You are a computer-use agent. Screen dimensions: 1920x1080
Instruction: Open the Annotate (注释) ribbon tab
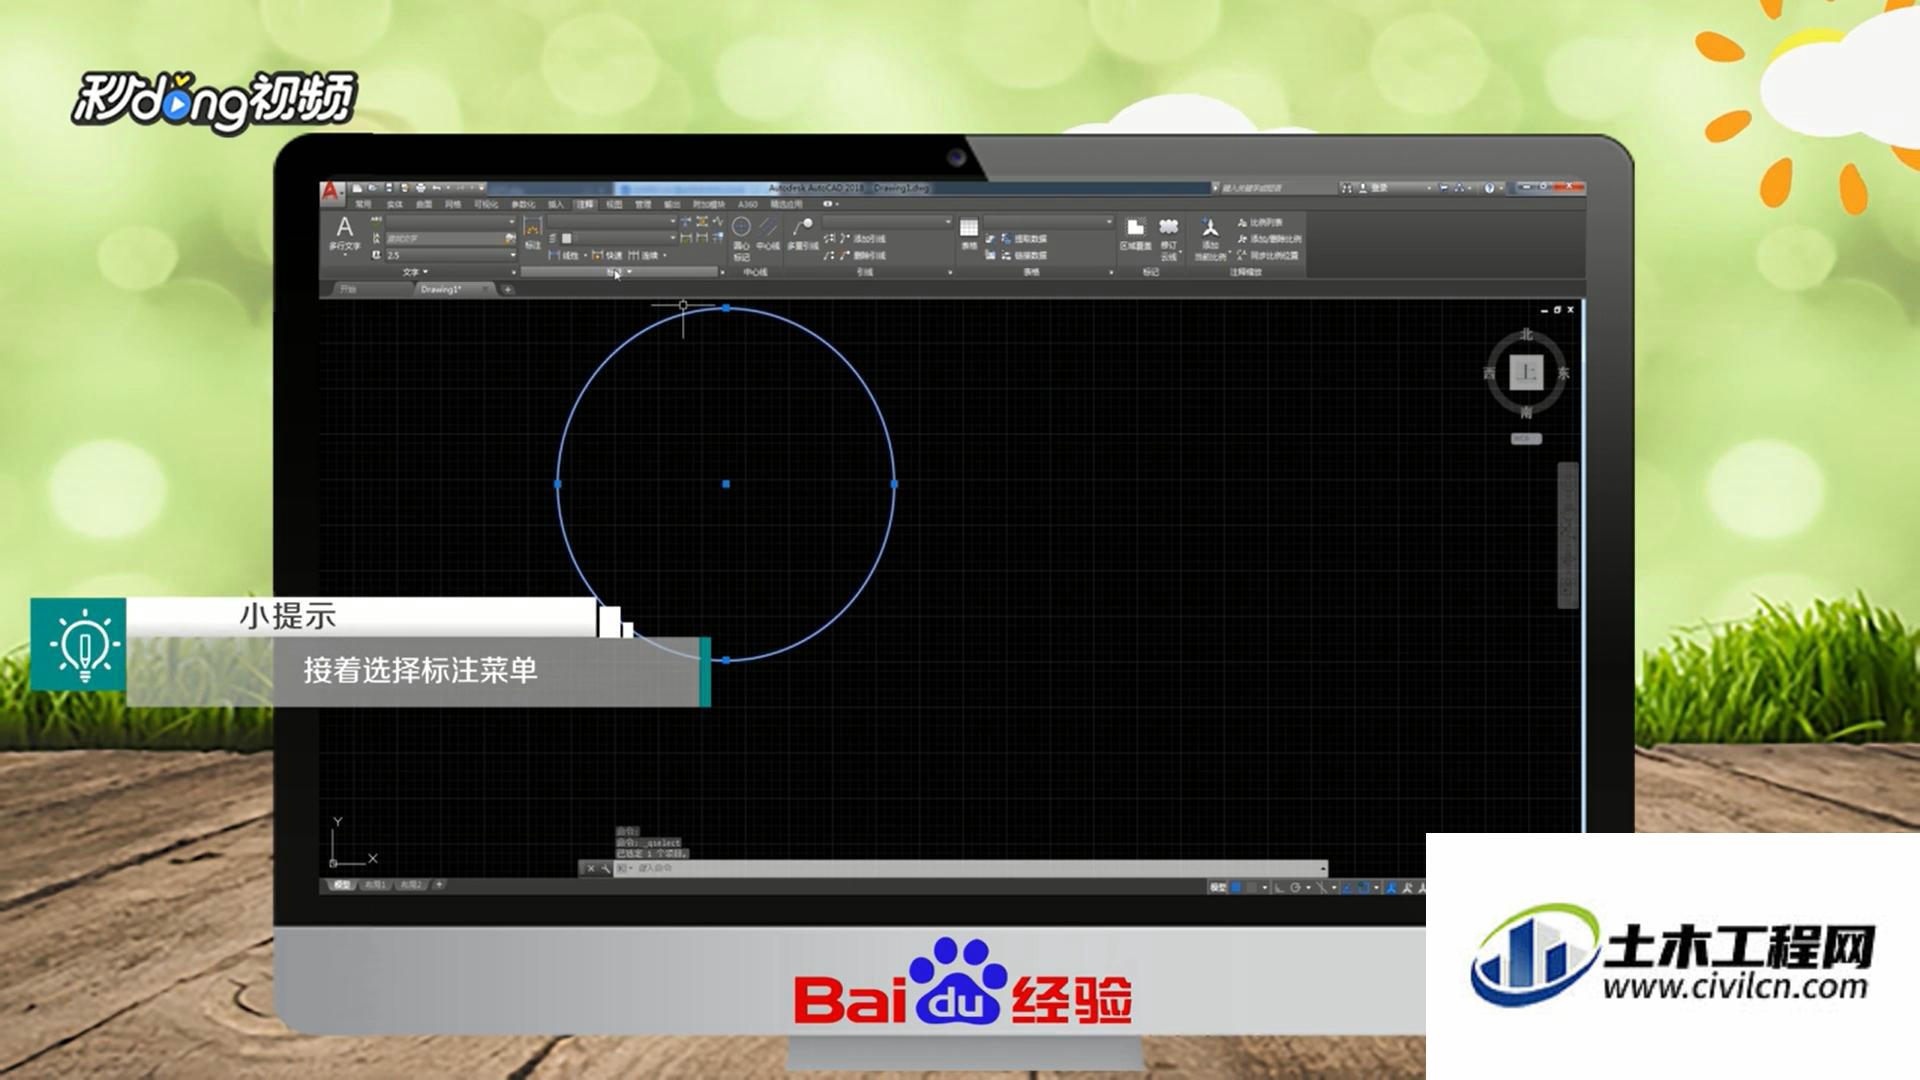(585, 204)
